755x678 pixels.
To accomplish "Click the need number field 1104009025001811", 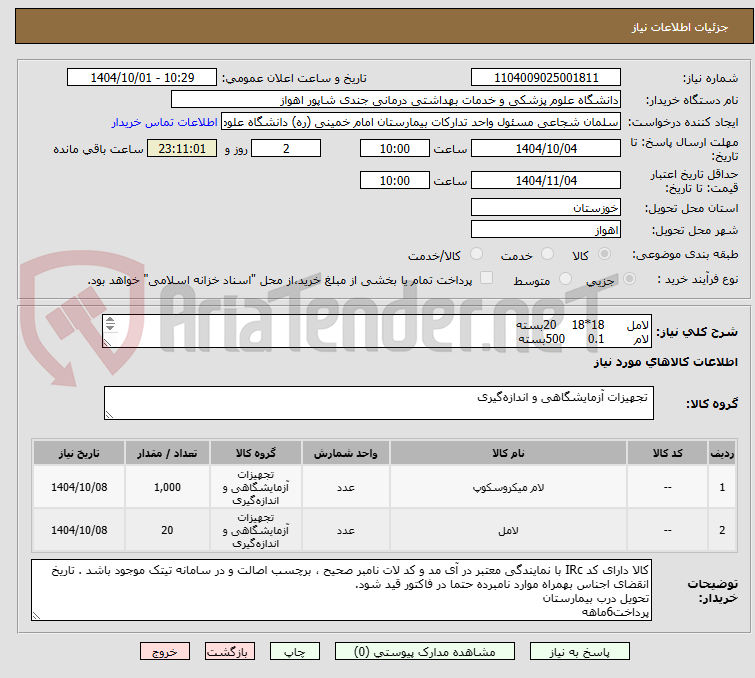I will click(x=546, y=78).
